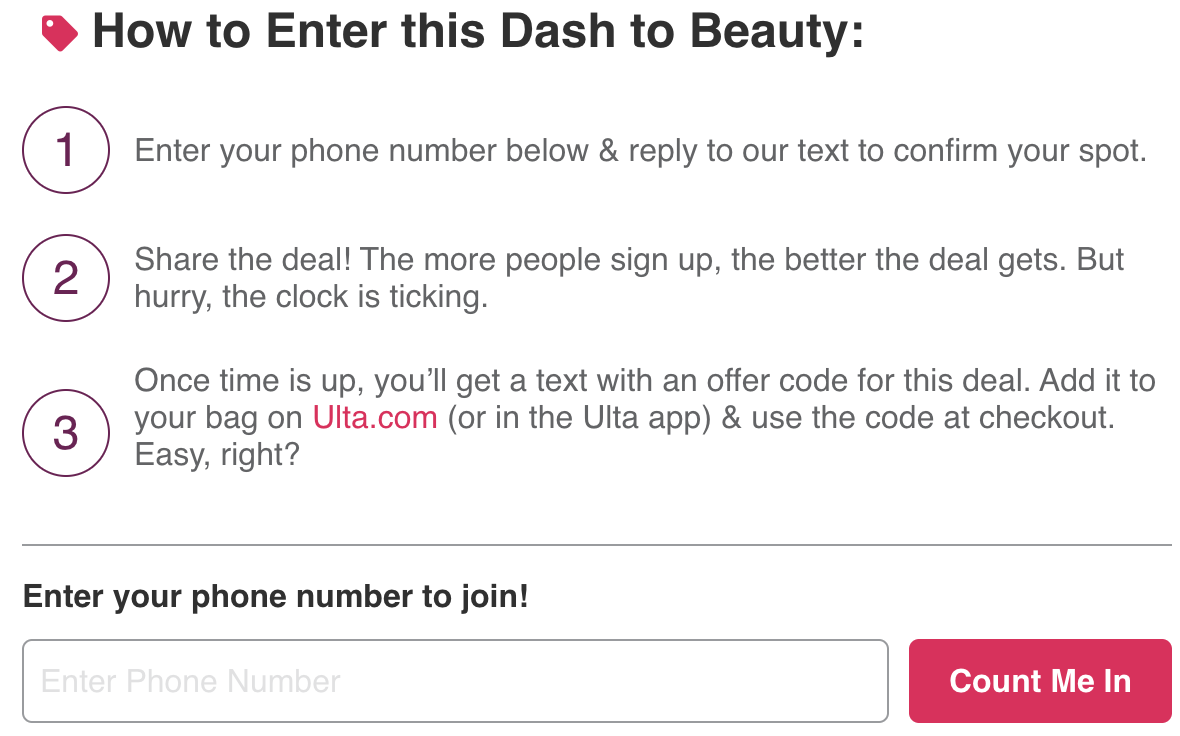Image resolution: width=1180 pixels, height=736 pixels.
Task: Click the use the code at checkout text
Action: (933, 417)
